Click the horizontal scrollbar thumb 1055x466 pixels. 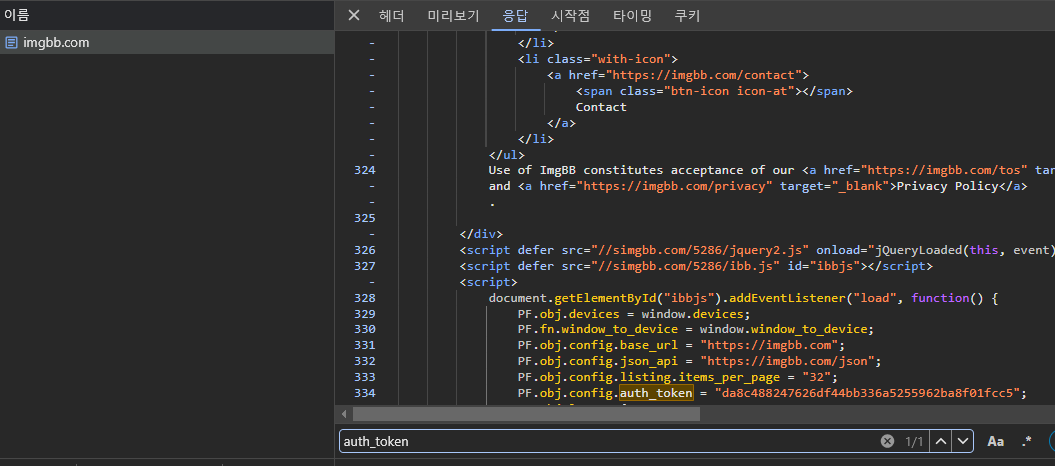point(526,414)
